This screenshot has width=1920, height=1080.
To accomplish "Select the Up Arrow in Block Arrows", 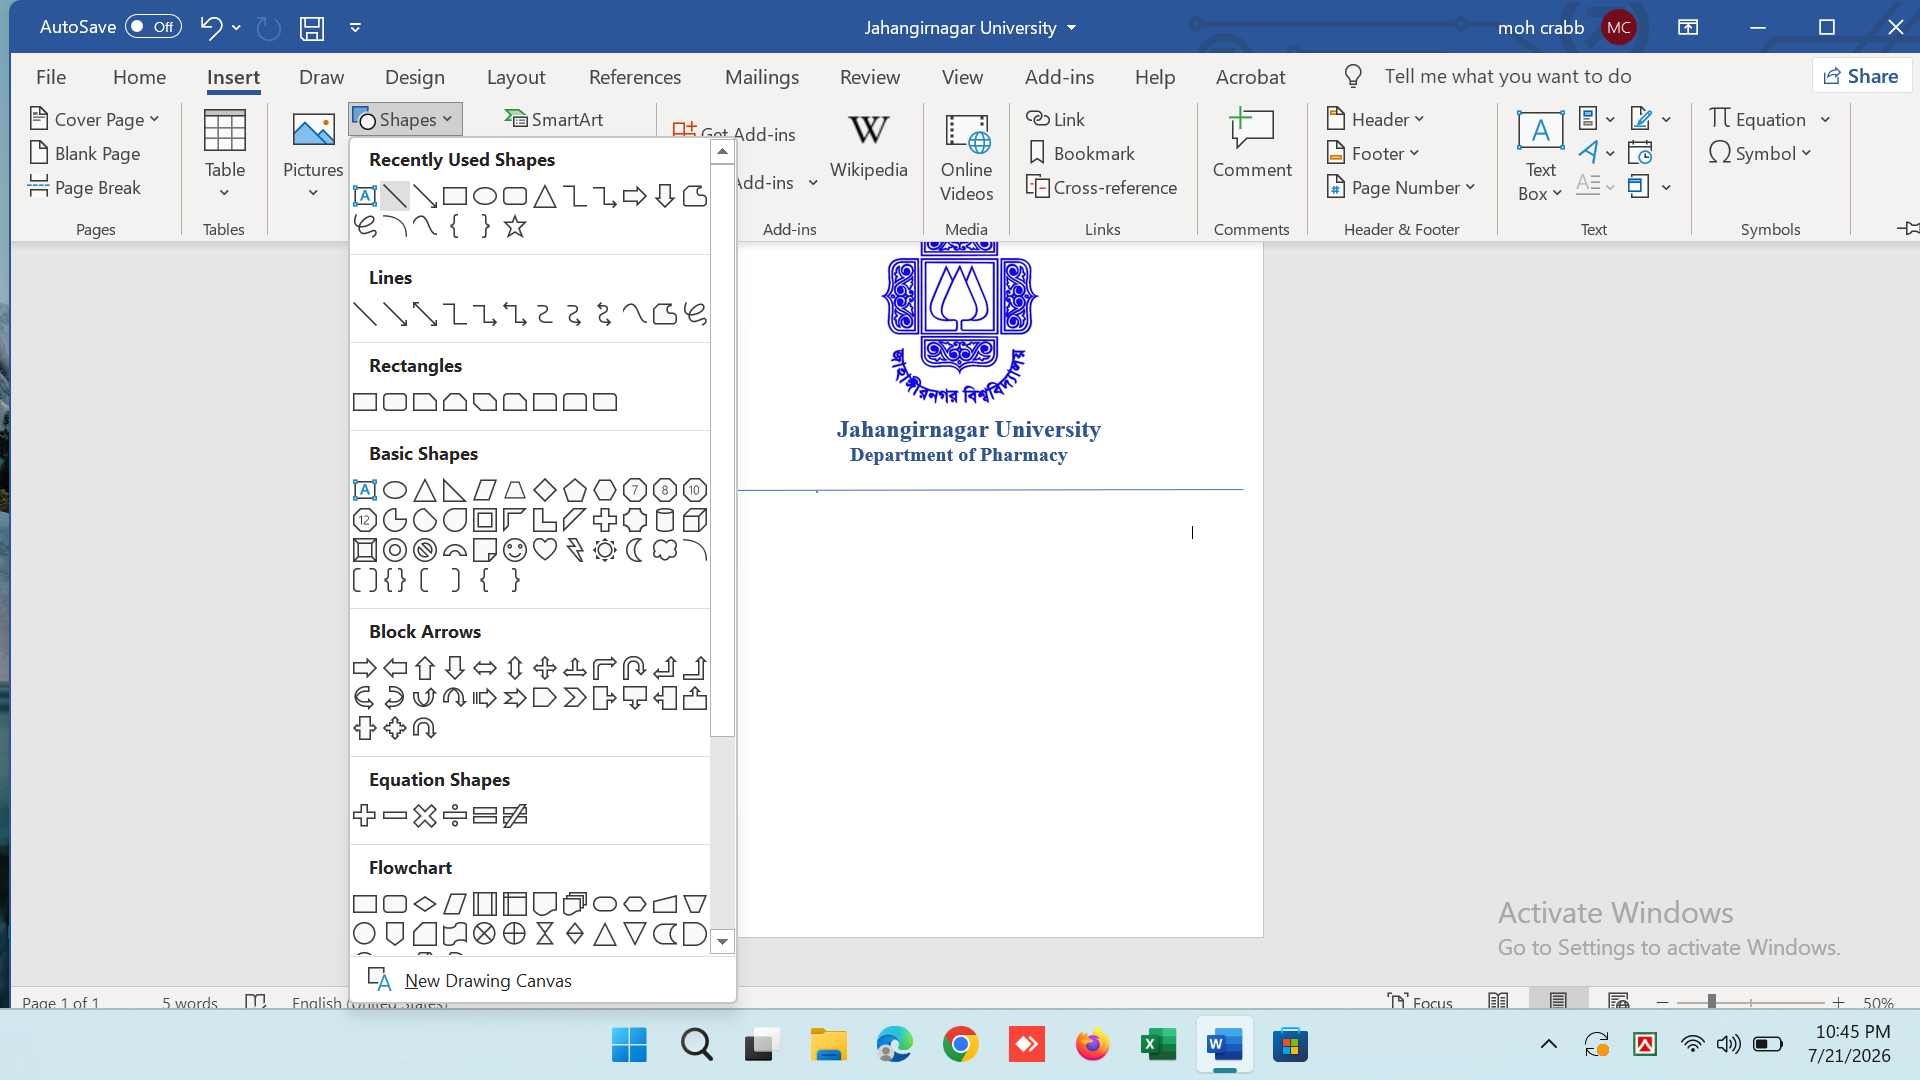I will coord(425,668).
